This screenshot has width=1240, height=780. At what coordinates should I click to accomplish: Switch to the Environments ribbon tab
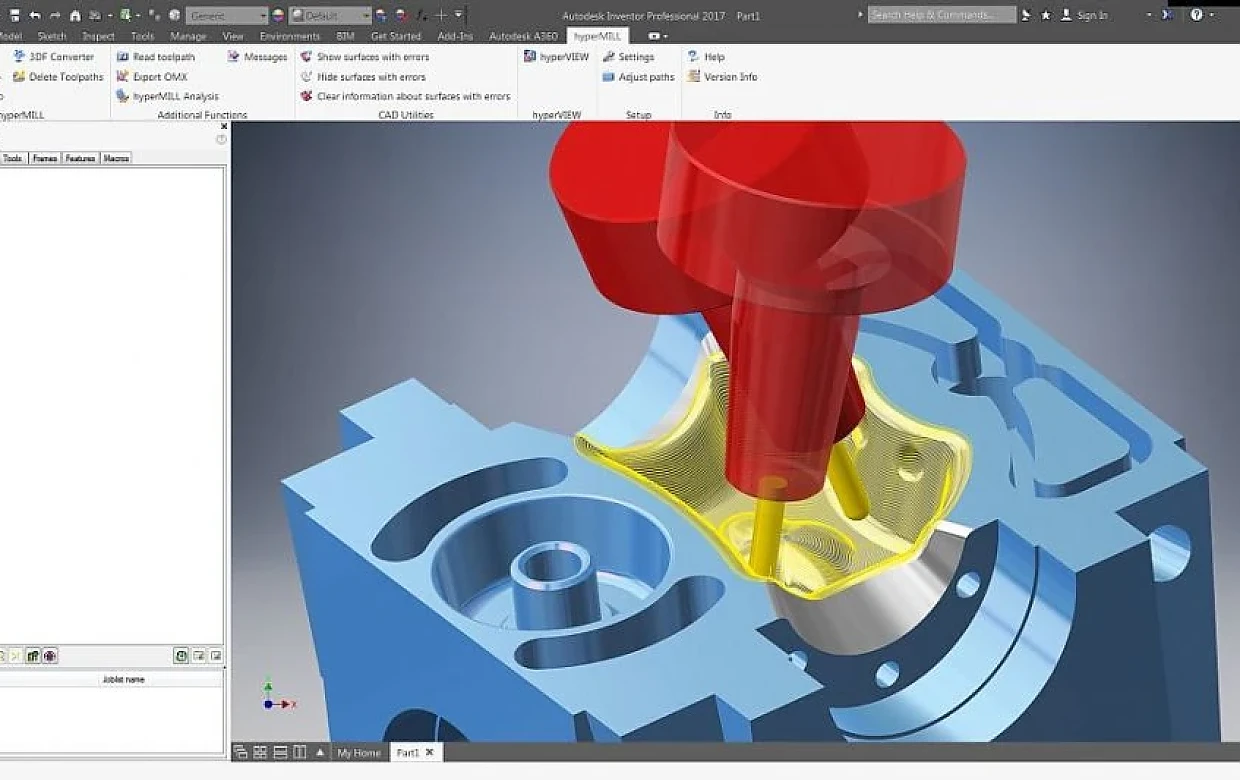pos(290,36)
